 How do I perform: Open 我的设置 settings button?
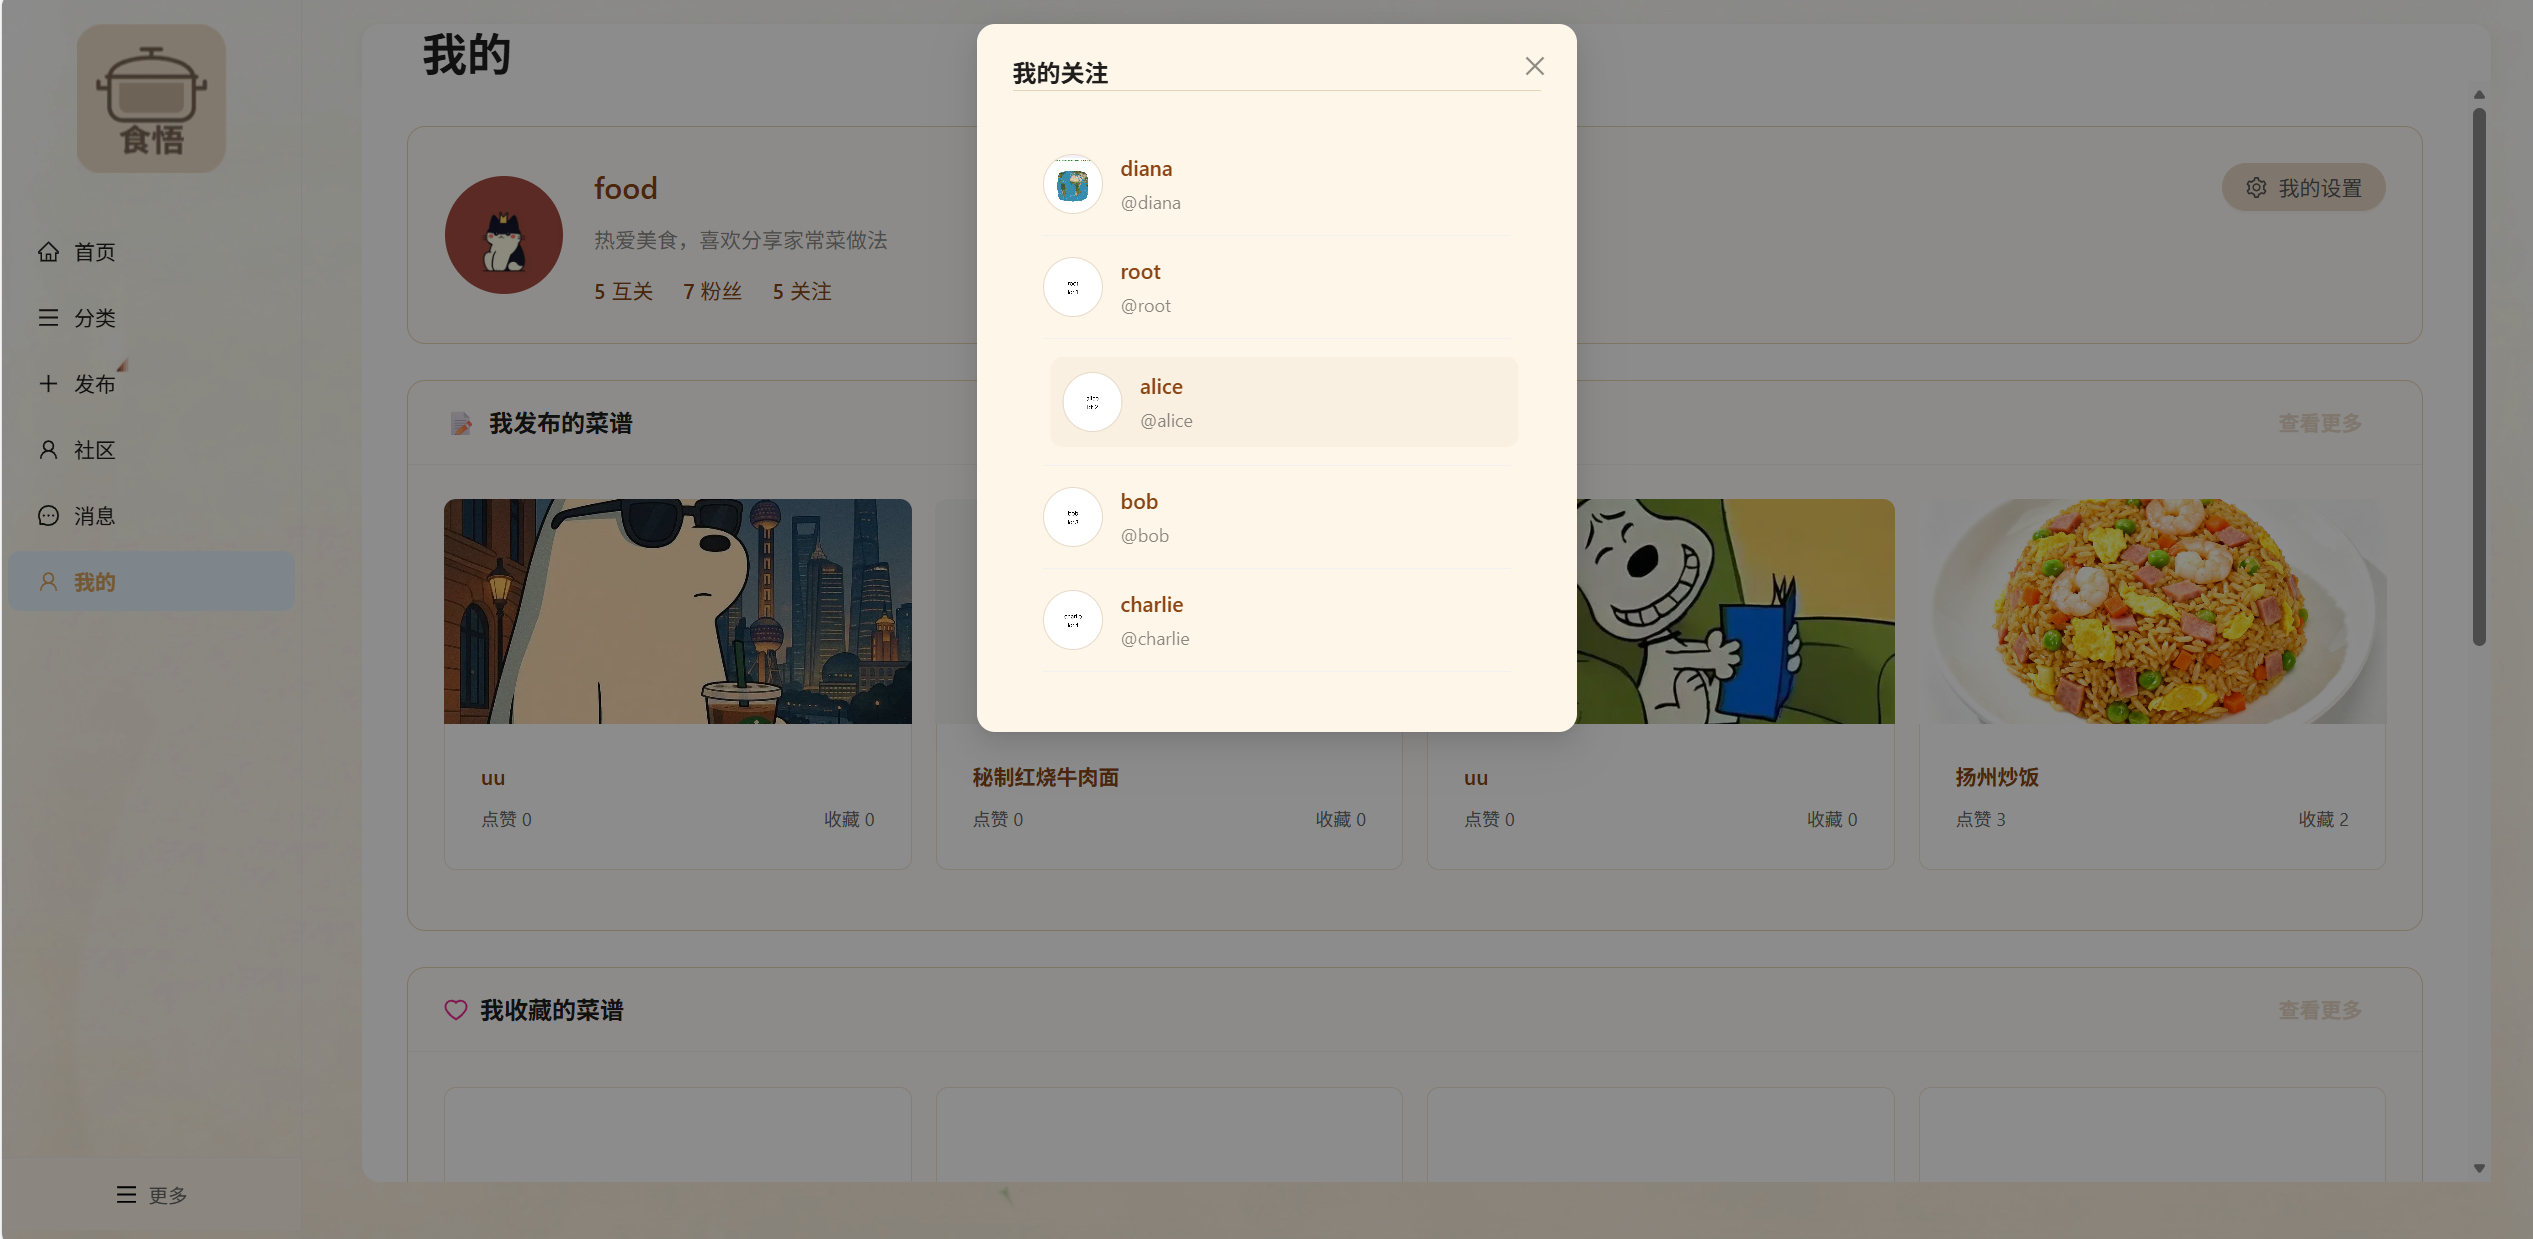[x=2303, y=188]
